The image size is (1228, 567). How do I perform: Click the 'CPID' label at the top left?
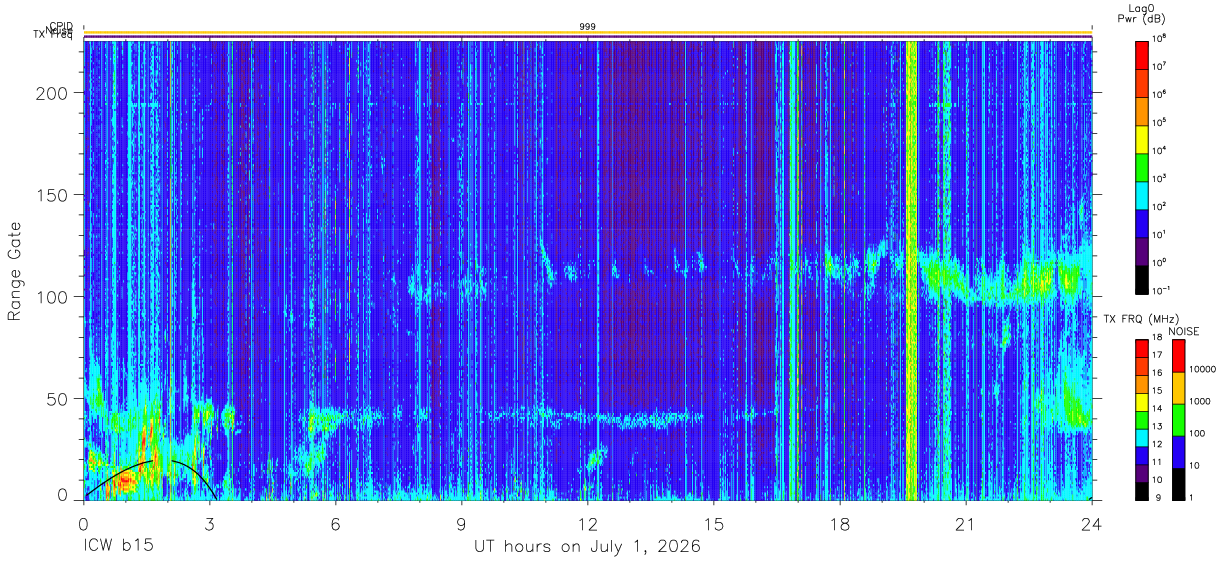pyautogui.click(x=60, y=27)
